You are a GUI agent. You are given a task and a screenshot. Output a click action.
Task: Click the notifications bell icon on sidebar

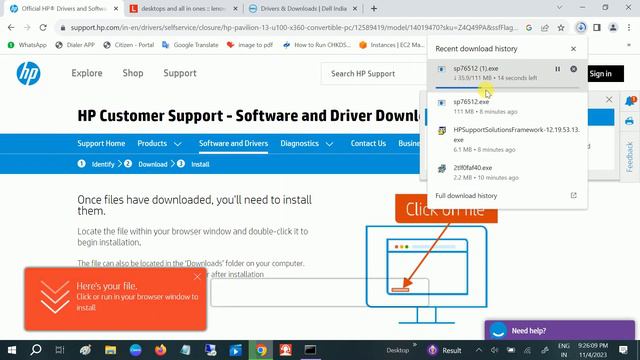click(x=630, y=101)
